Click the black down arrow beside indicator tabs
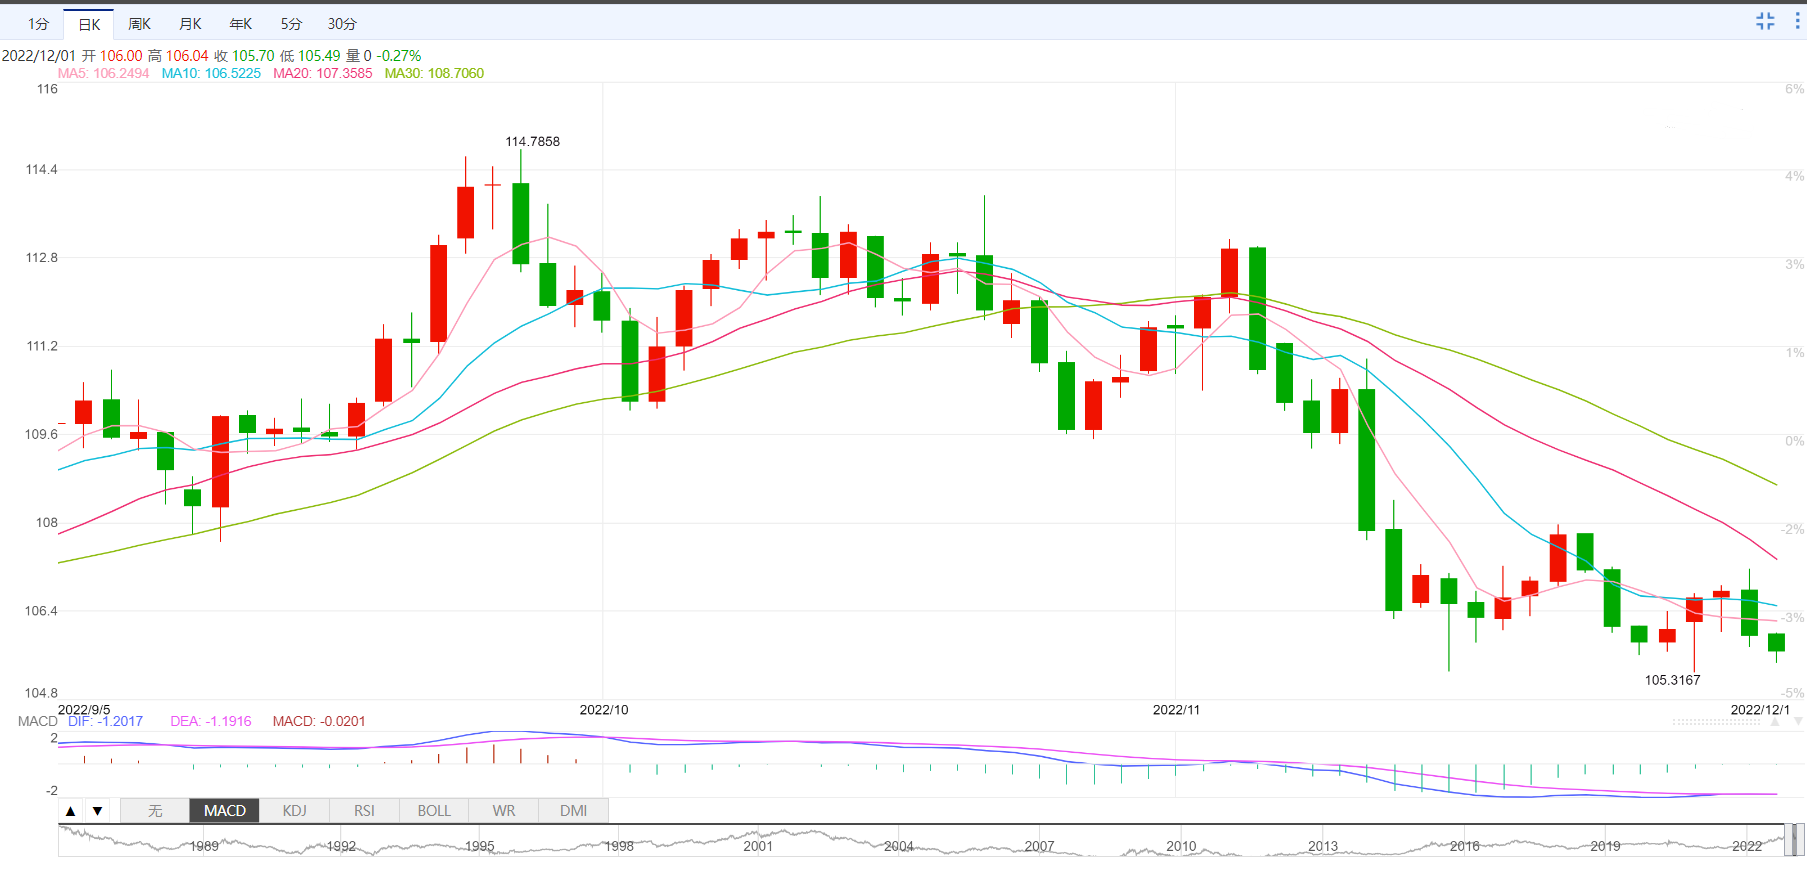Screen dimensions: 1807x880 (x=97, y=811)
